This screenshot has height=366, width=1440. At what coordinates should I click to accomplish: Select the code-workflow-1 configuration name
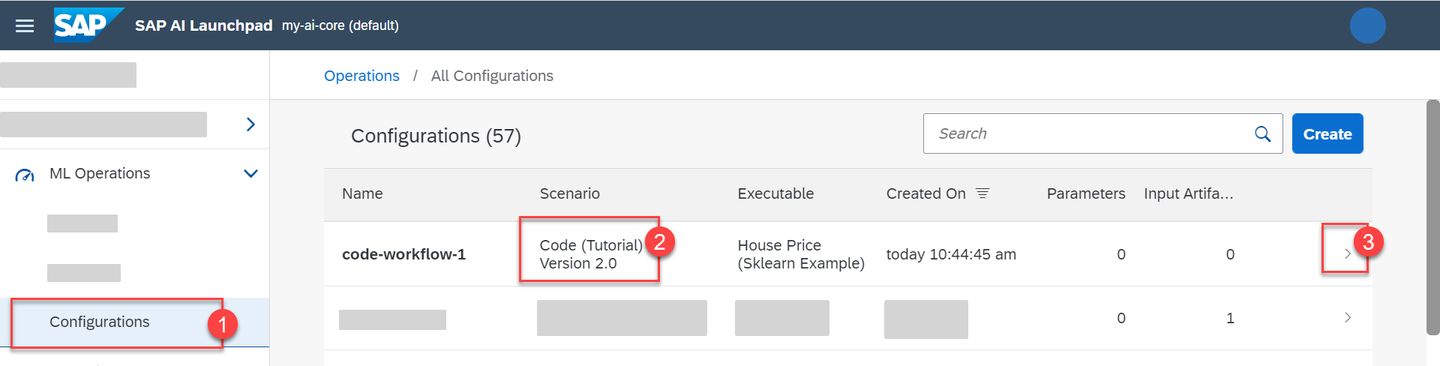404,255
